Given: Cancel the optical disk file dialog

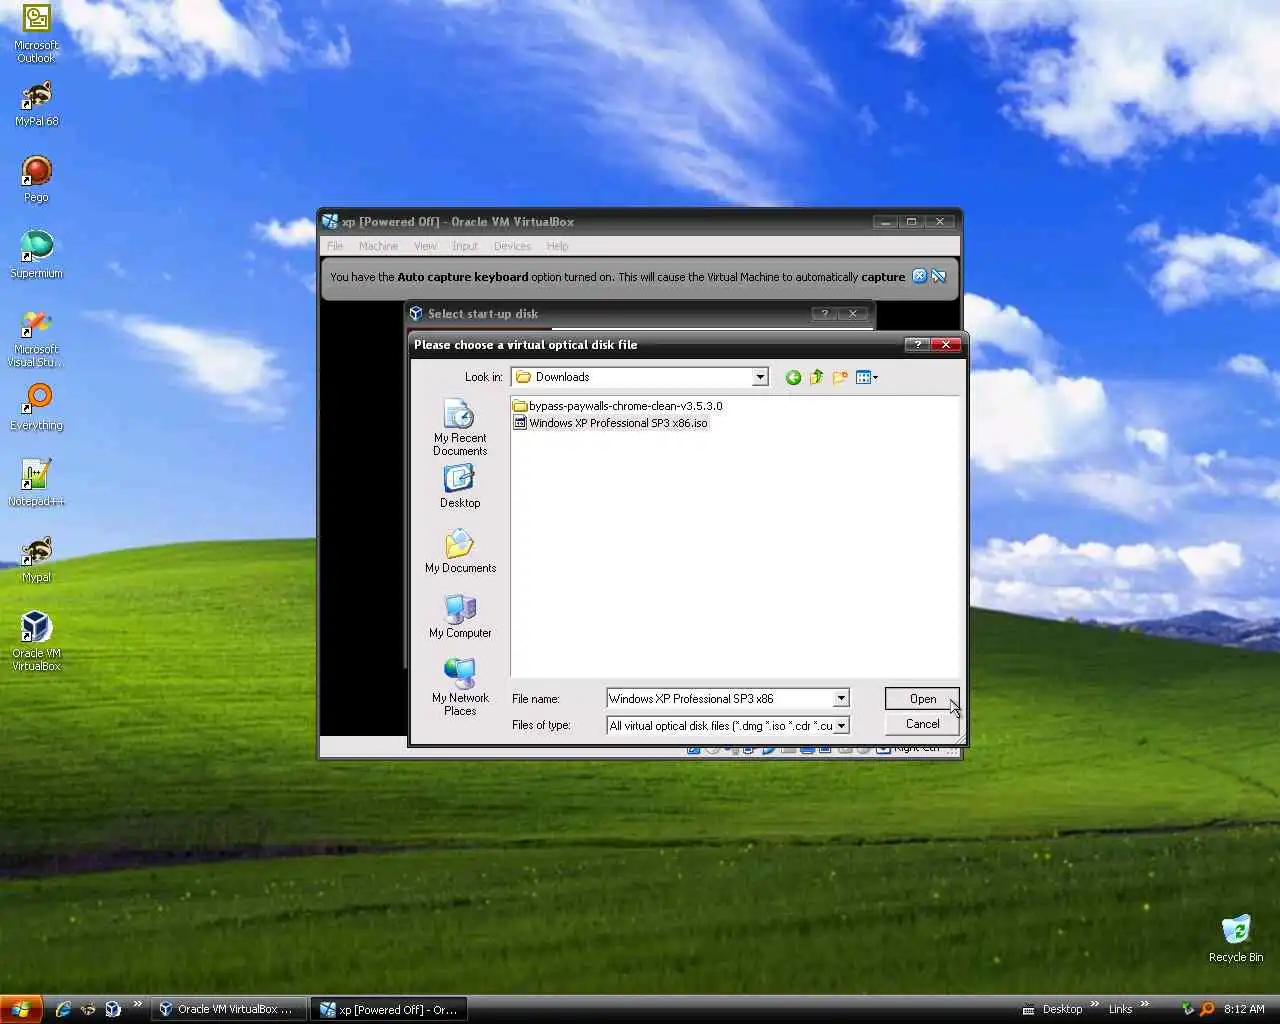Looking at the screenshot, I should click(922, 724).
